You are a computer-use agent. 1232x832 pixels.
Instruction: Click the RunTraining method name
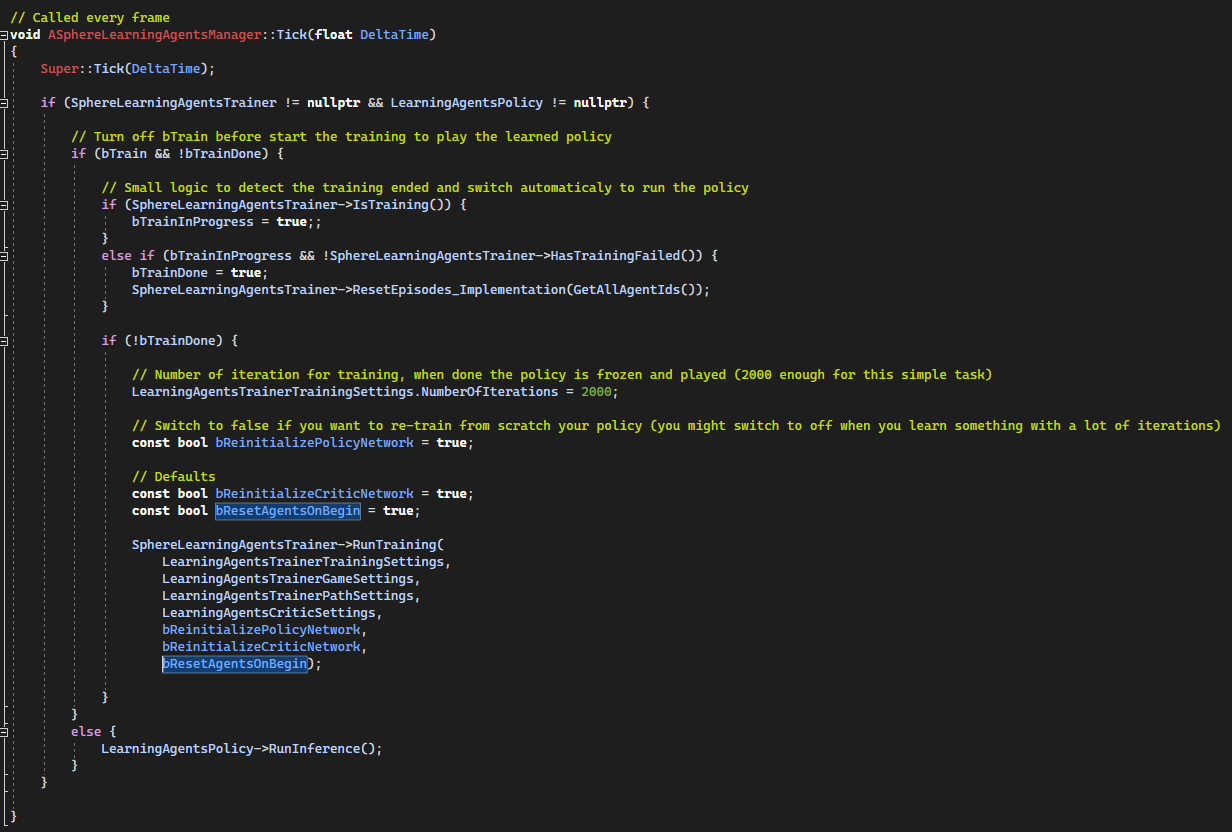coord(394,545)
